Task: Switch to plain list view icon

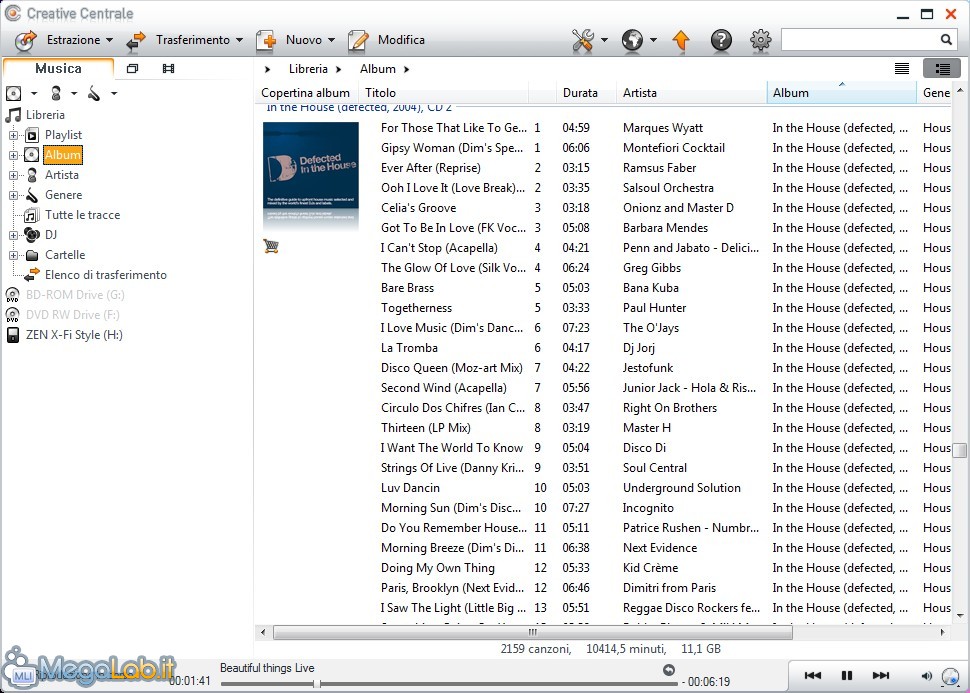Action: tap(902, 69)
